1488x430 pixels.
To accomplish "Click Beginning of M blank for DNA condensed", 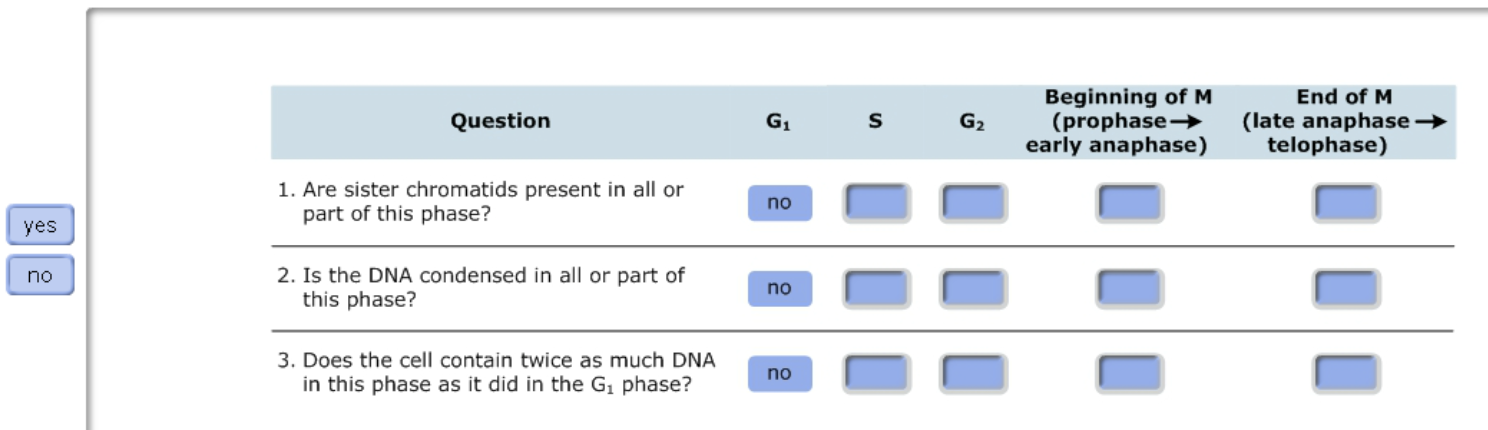I will coord(1129,288).
